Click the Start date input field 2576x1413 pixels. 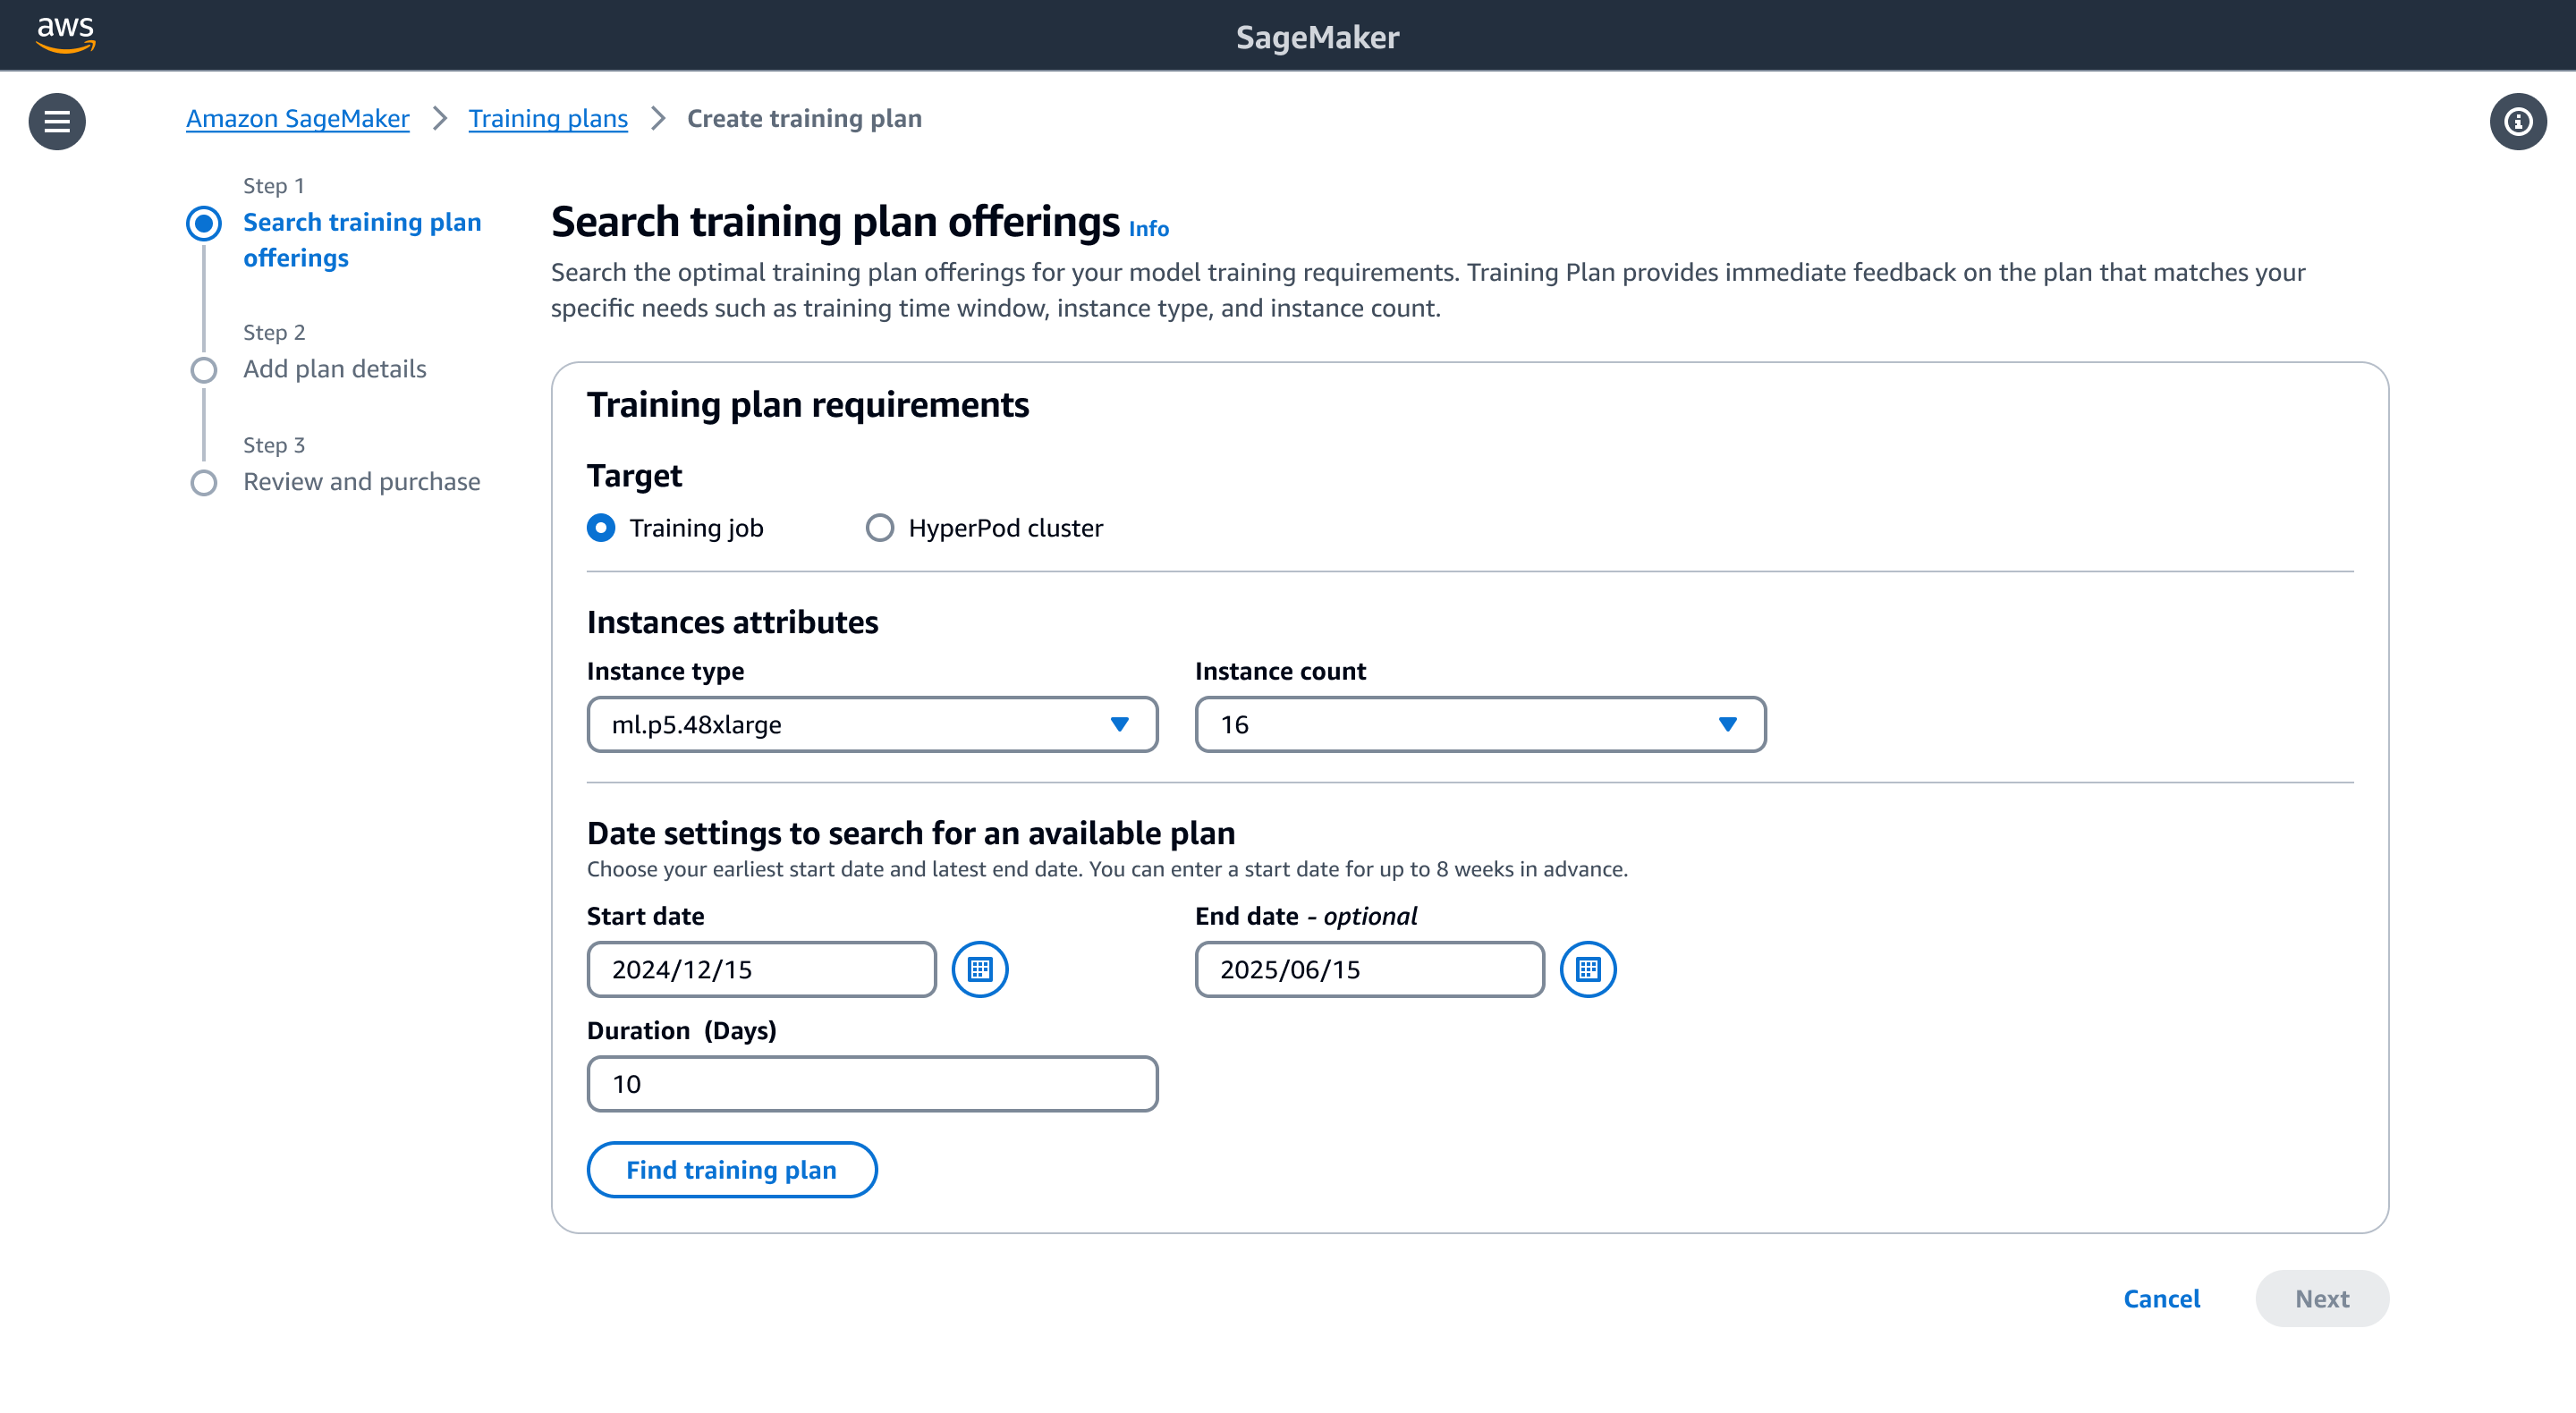(x=760, y=969)
